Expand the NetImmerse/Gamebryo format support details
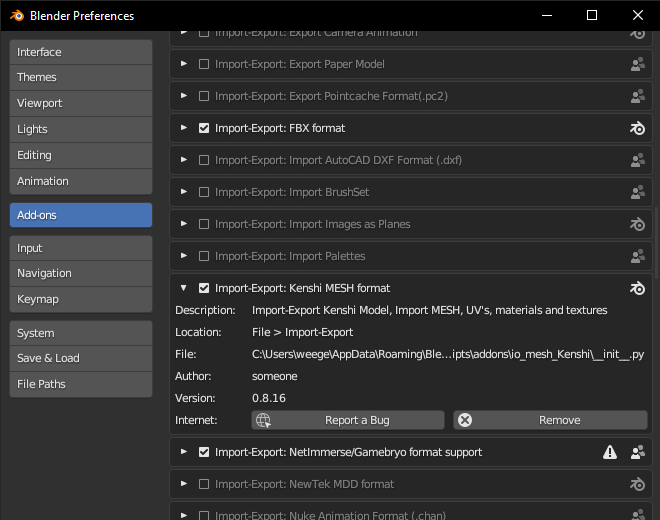Image resolution: width=660 pixels, height=520 pixels. [184, 452]
